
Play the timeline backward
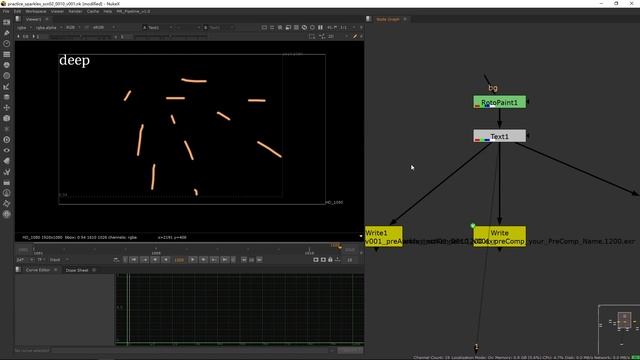coord(166,260)
